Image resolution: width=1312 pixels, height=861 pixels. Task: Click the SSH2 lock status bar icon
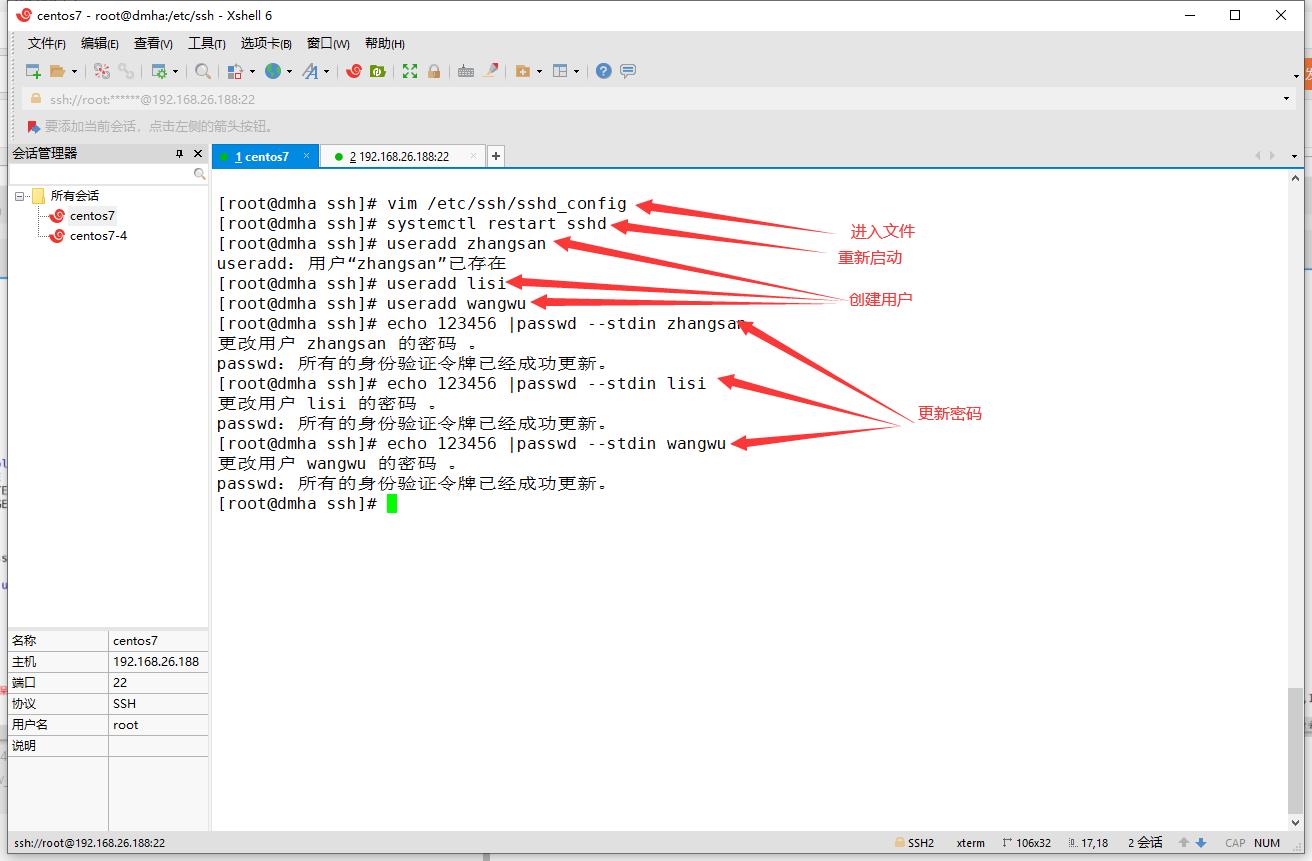coord(900,843)
